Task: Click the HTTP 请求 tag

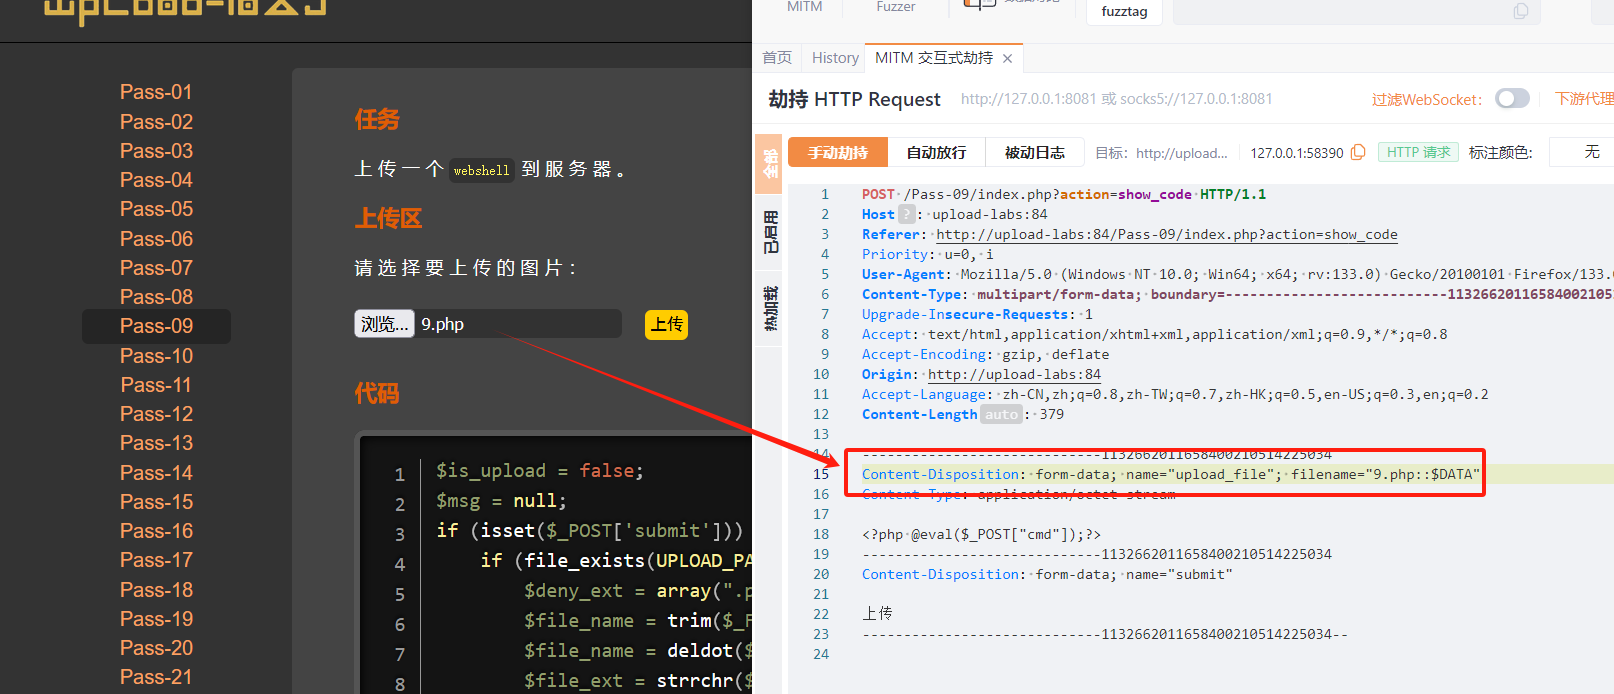Action: click(1418, 152)
